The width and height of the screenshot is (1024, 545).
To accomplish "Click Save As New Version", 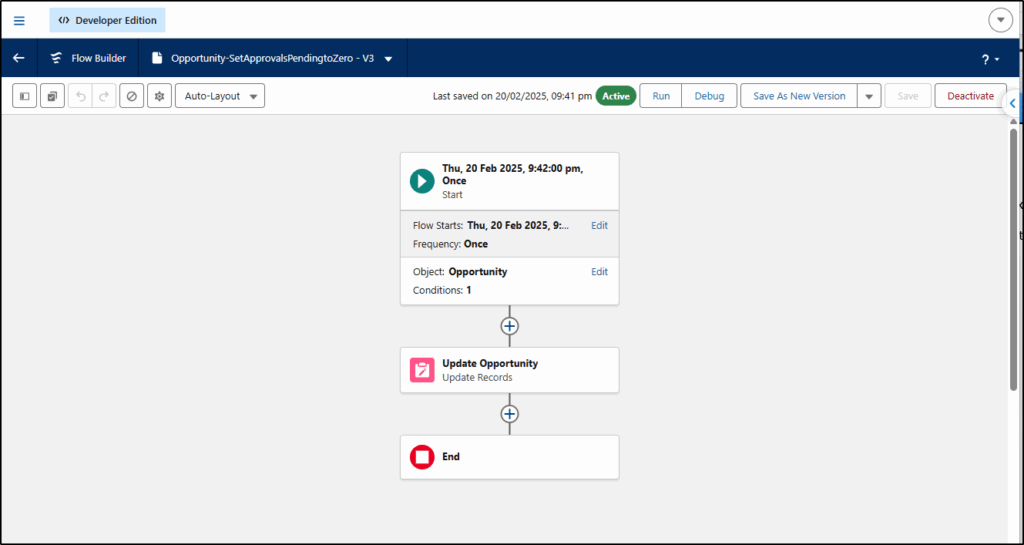I will [x=798, y=96].
